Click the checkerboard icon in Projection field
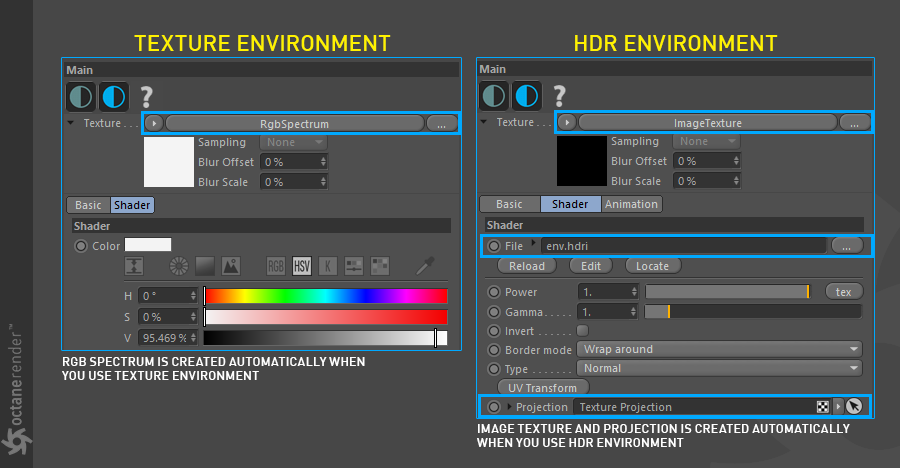This screenshot has height=468, width=900. pyautogui.click(x=823, y=407)
